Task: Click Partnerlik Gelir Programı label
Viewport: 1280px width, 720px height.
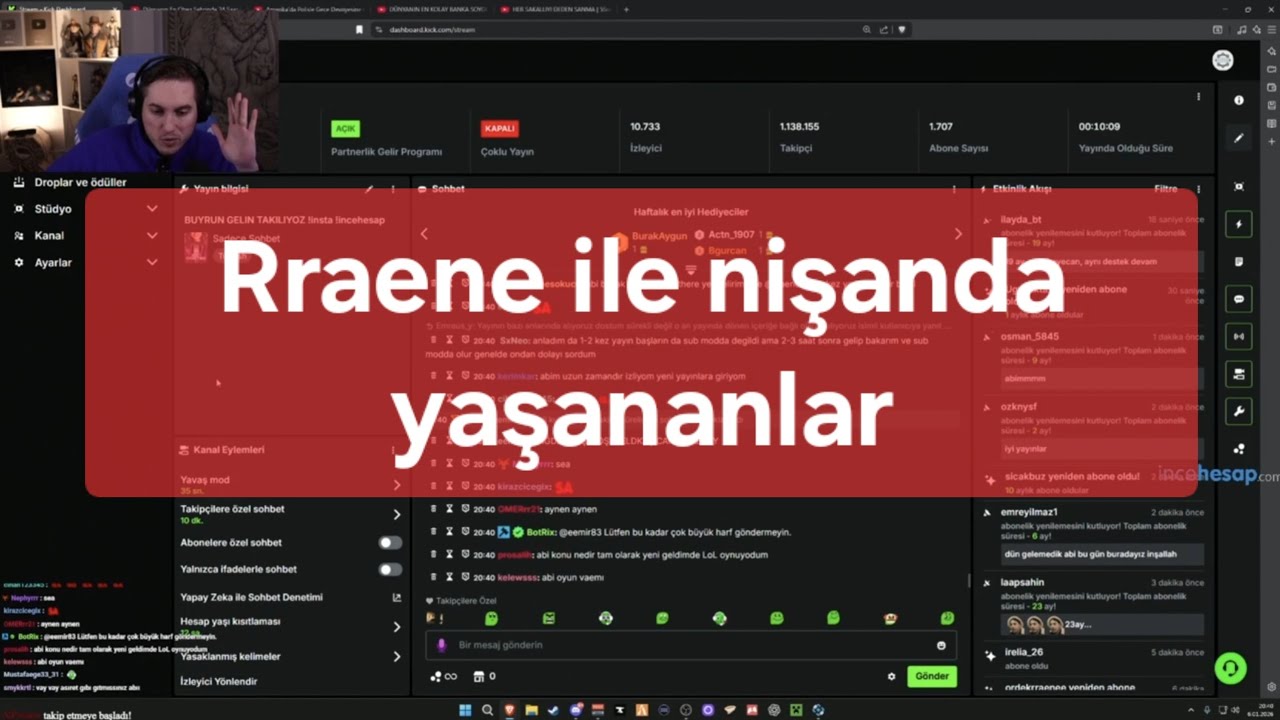Action: tap(386, 152)
